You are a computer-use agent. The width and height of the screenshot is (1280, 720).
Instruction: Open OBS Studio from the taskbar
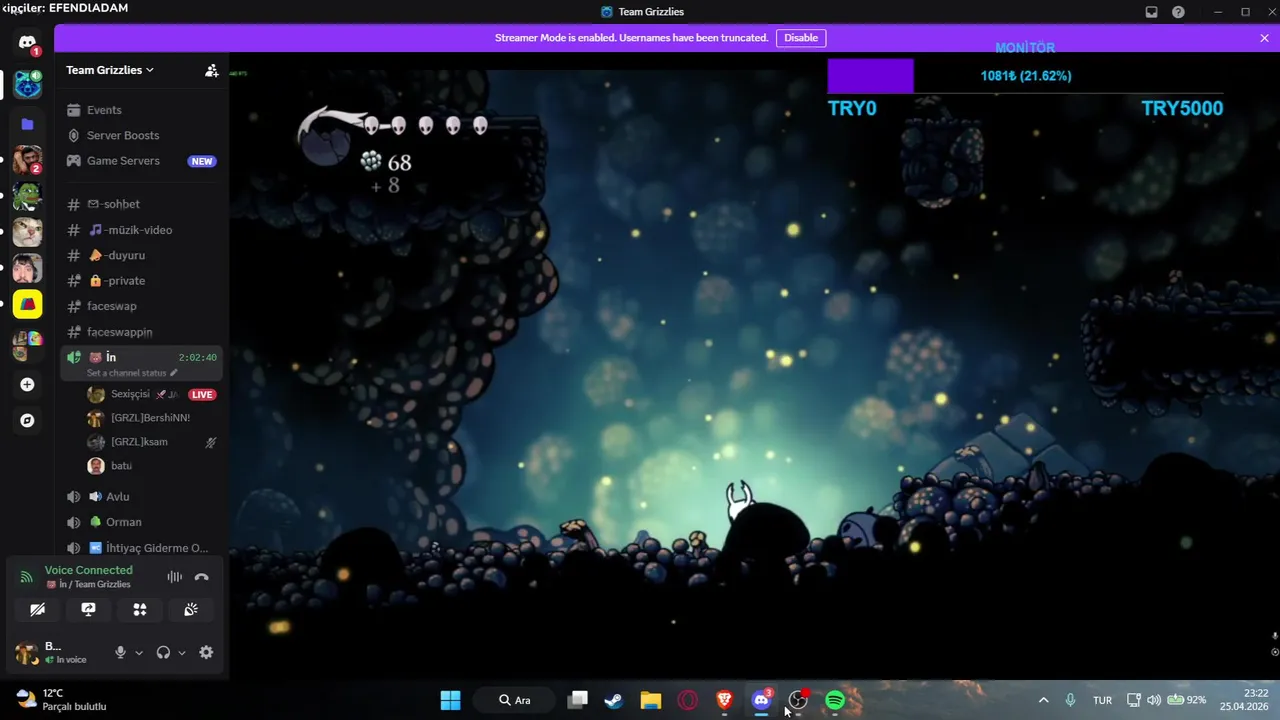pyautogui.click(x=798, y=700)
